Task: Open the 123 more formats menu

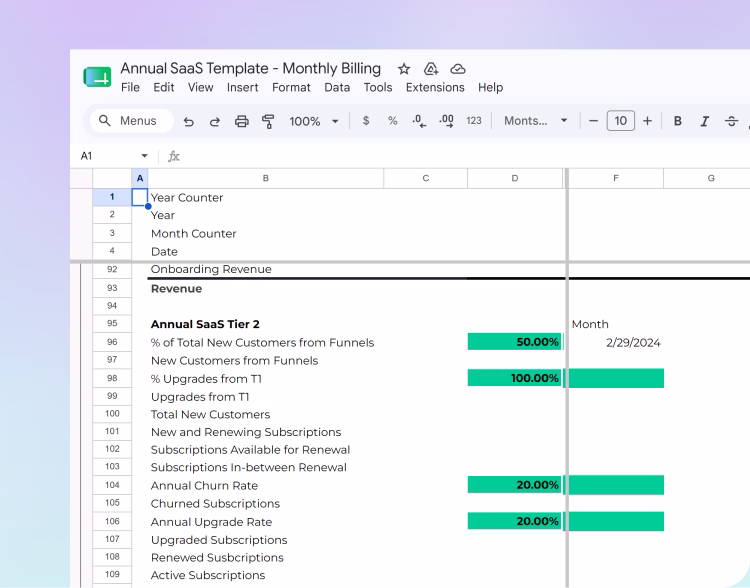Action: 474,121
